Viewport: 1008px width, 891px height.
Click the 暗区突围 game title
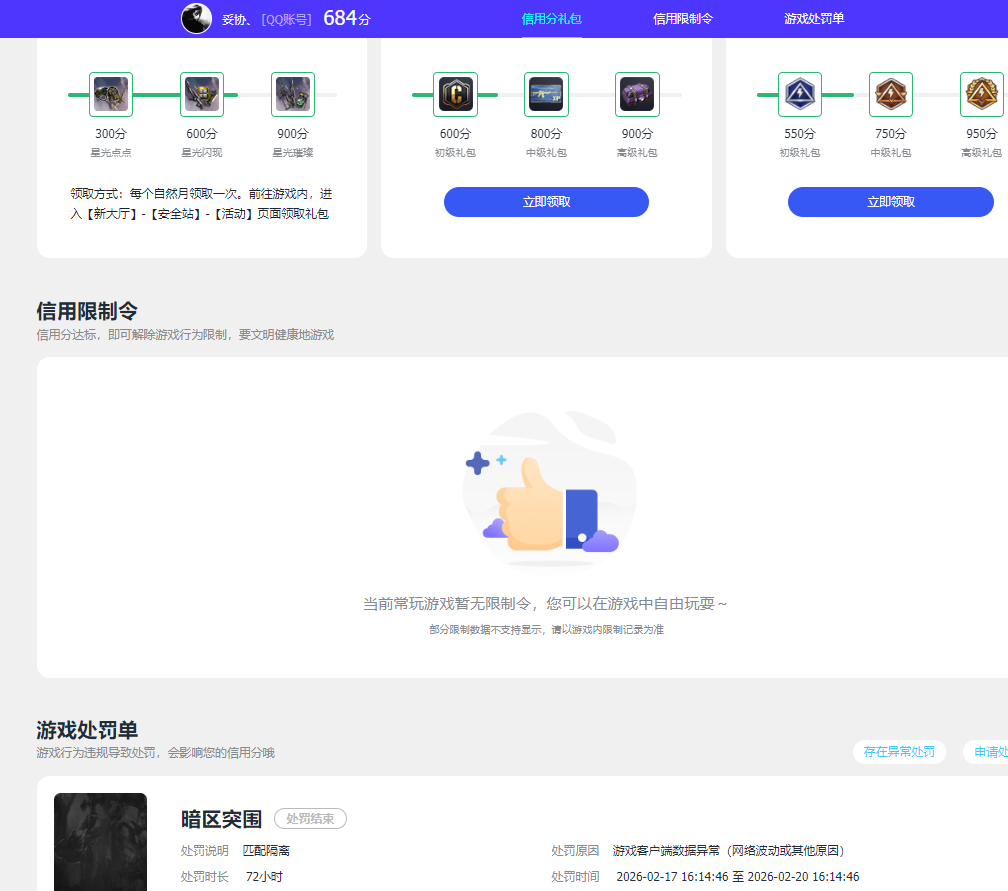221,819
